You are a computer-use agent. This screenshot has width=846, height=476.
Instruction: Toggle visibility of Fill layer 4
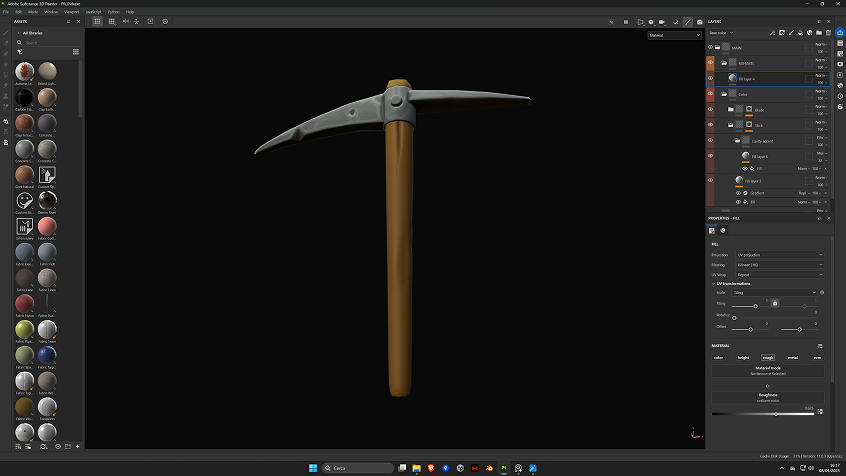coord(711,77)
